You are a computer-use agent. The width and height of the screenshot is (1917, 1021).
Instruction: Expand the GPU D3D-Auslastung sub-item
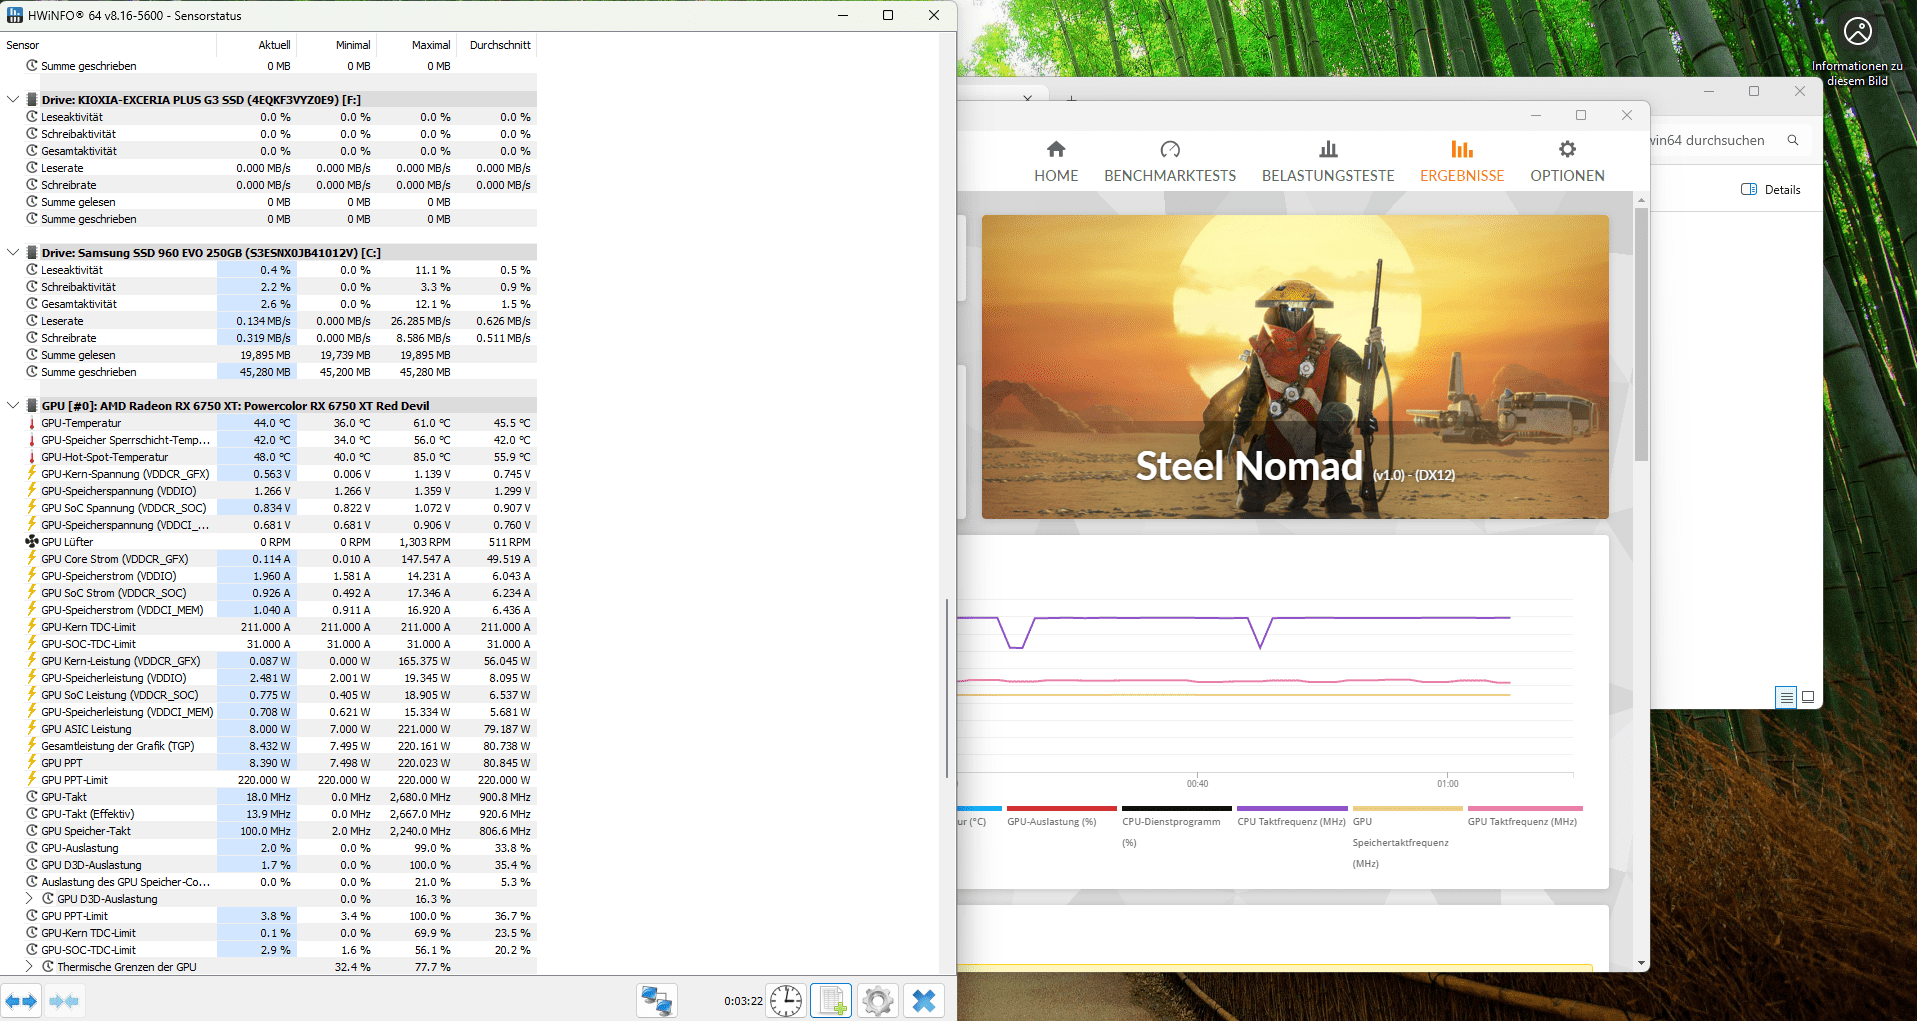pos(29,899)
